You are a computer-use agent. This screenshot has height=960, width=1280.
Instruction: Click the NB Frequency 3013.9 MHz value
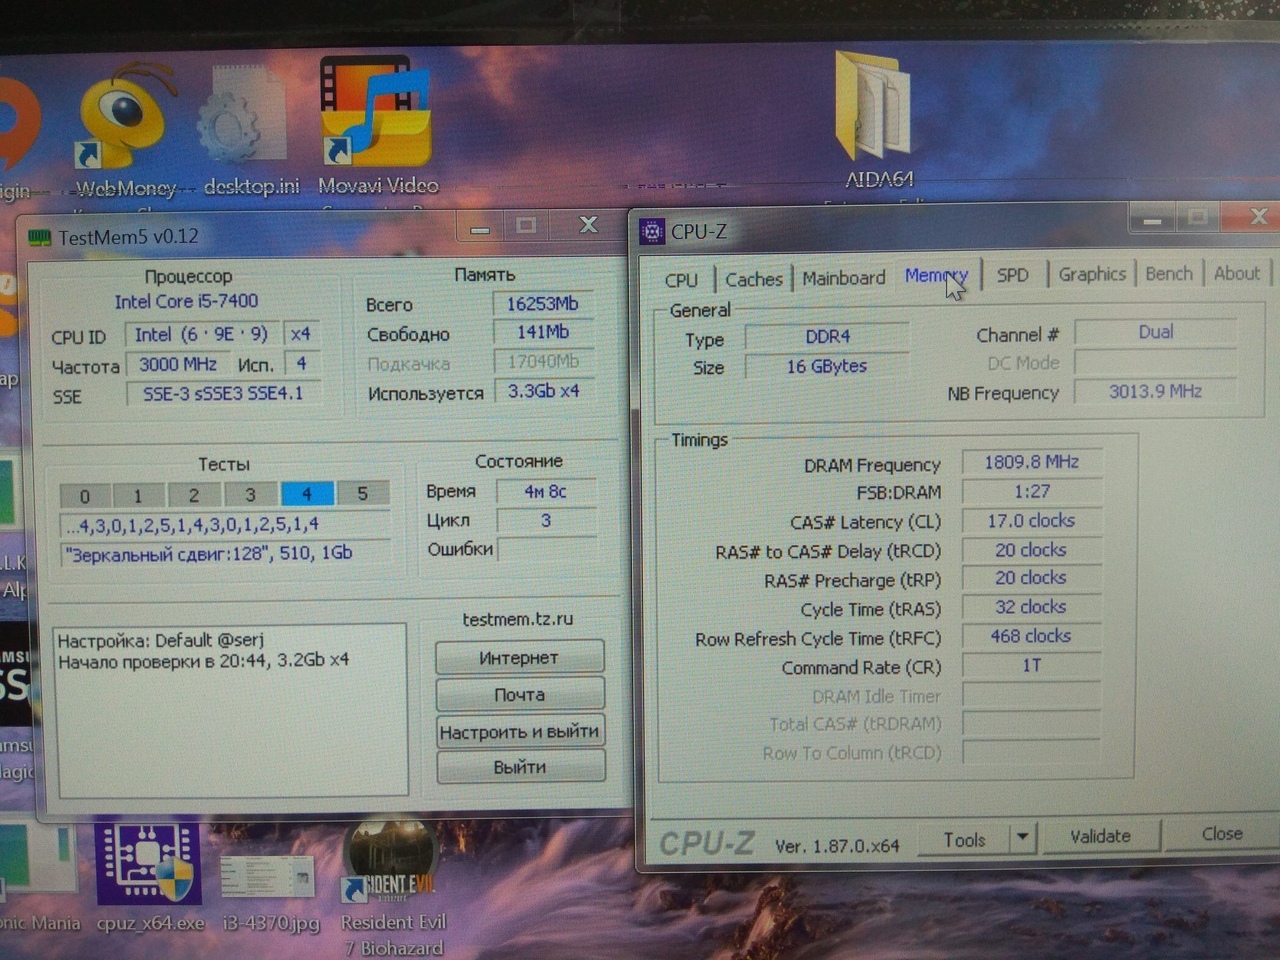tap(1155, 391)
